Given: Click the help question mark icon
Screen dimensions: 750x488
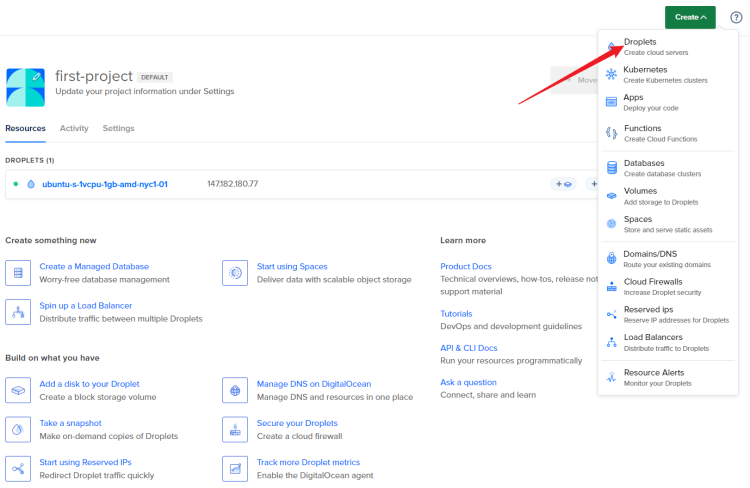Looking at the screenshot, I should click(x=736, y=18).
